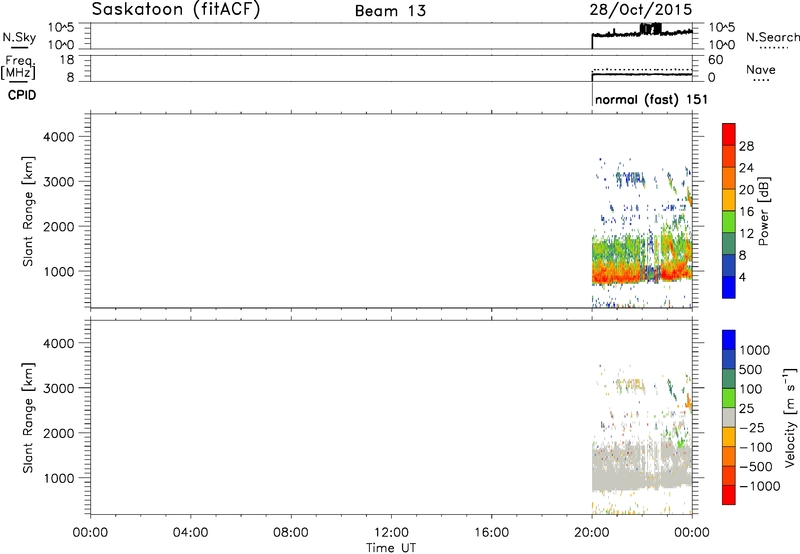Click the 'N.Search' legend label
The width and height of the screenshot is (800, 554).
(772, 37)
